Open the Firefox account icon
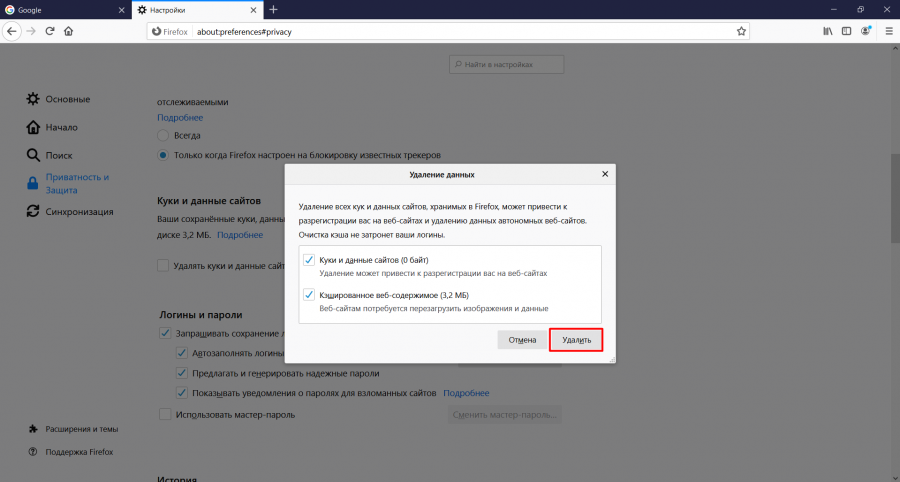900x482 pixels. click(867, 31)
